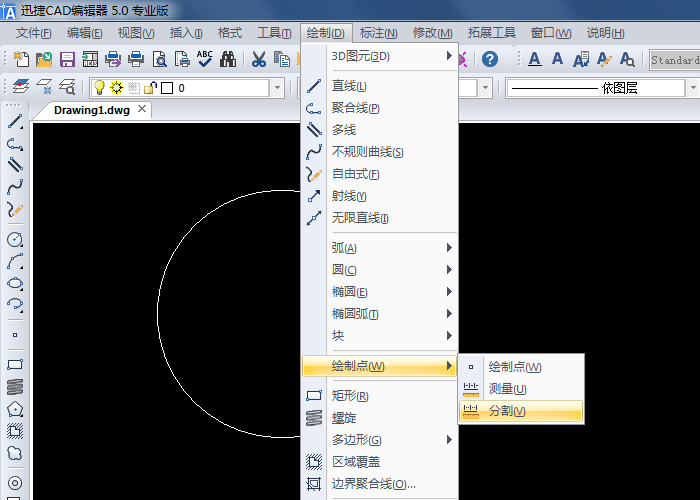
Task: Expand the 块 submenu
Action: (380, 336)
